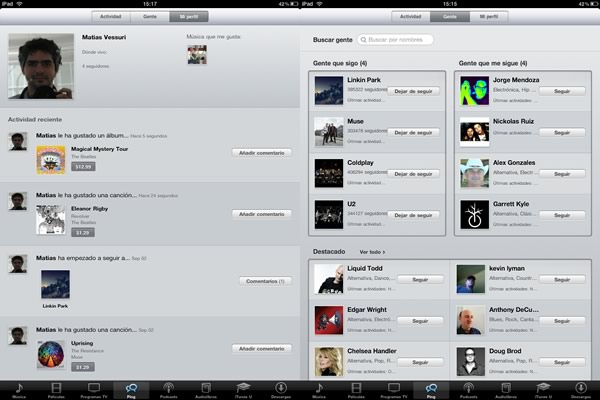Click "Matias Vessuri" profile name

[x=104, y=37]
